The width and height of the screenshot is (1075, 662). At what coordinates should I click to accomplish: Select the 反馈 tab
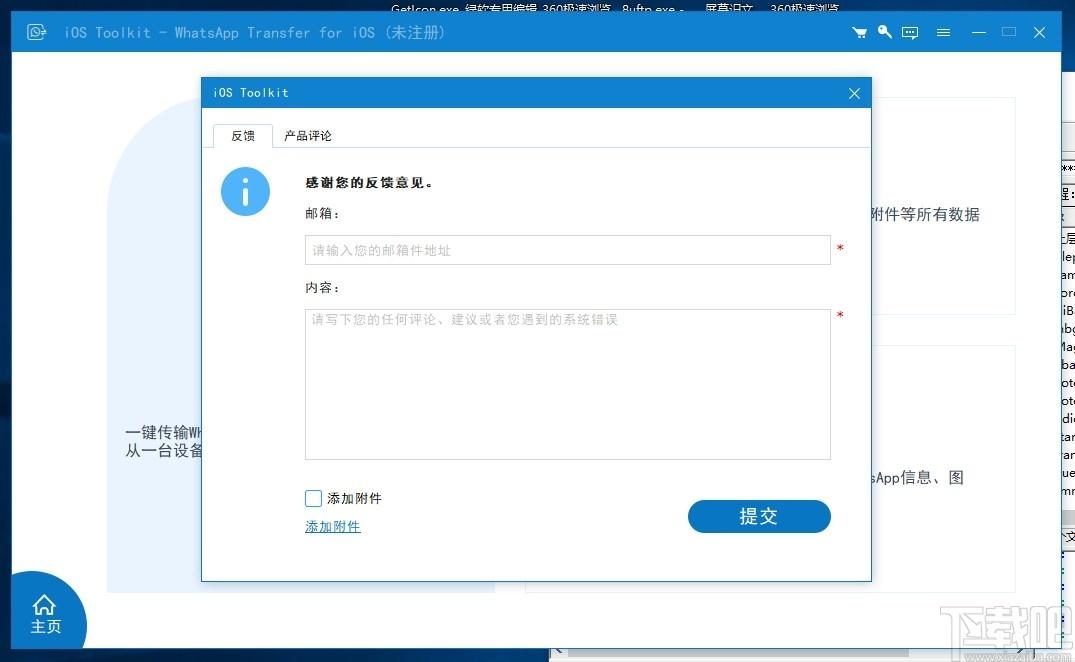click(243, 136)
